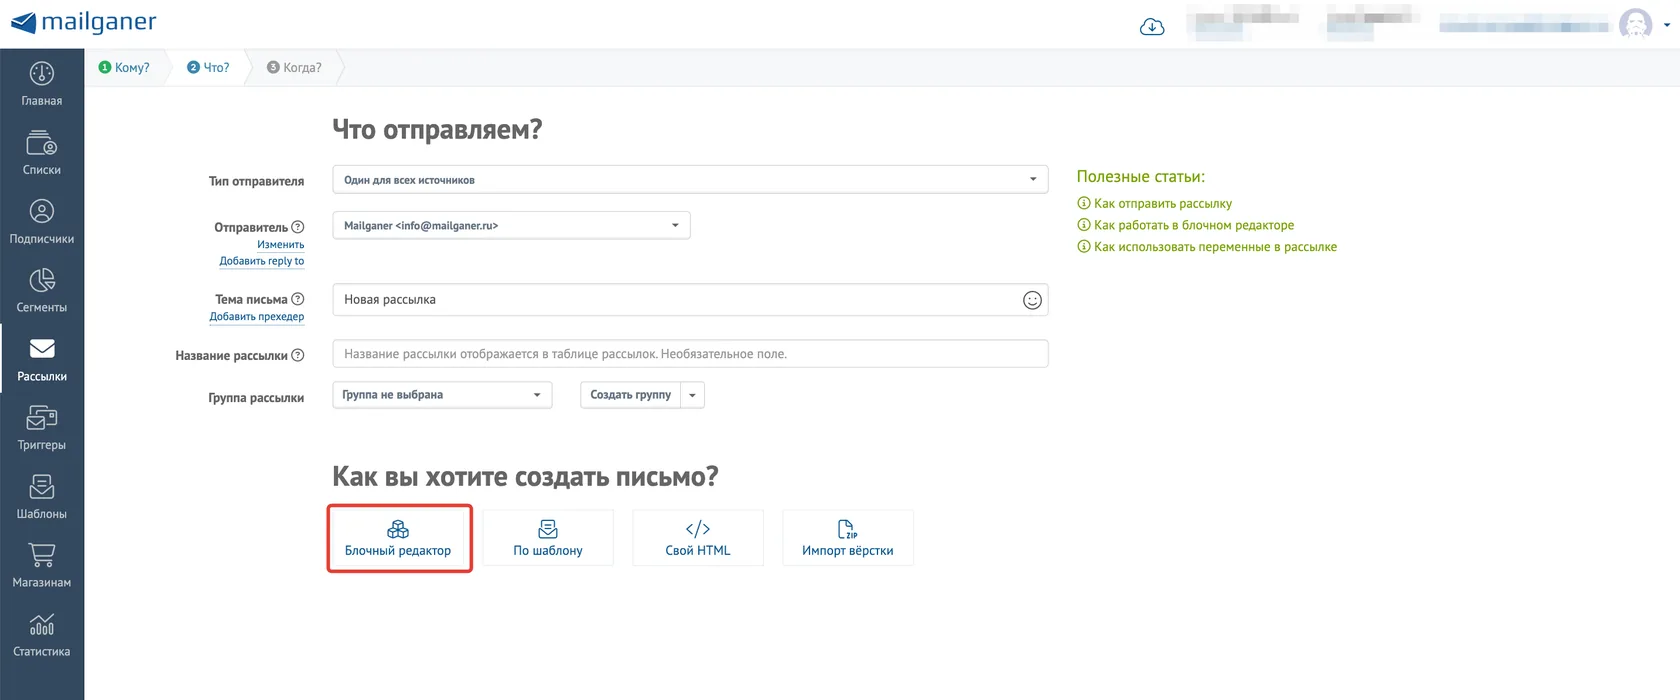This screenshot has width=1680, height=700.
Task: Open emoji picker in subject field
Action: pos(1032,300)
